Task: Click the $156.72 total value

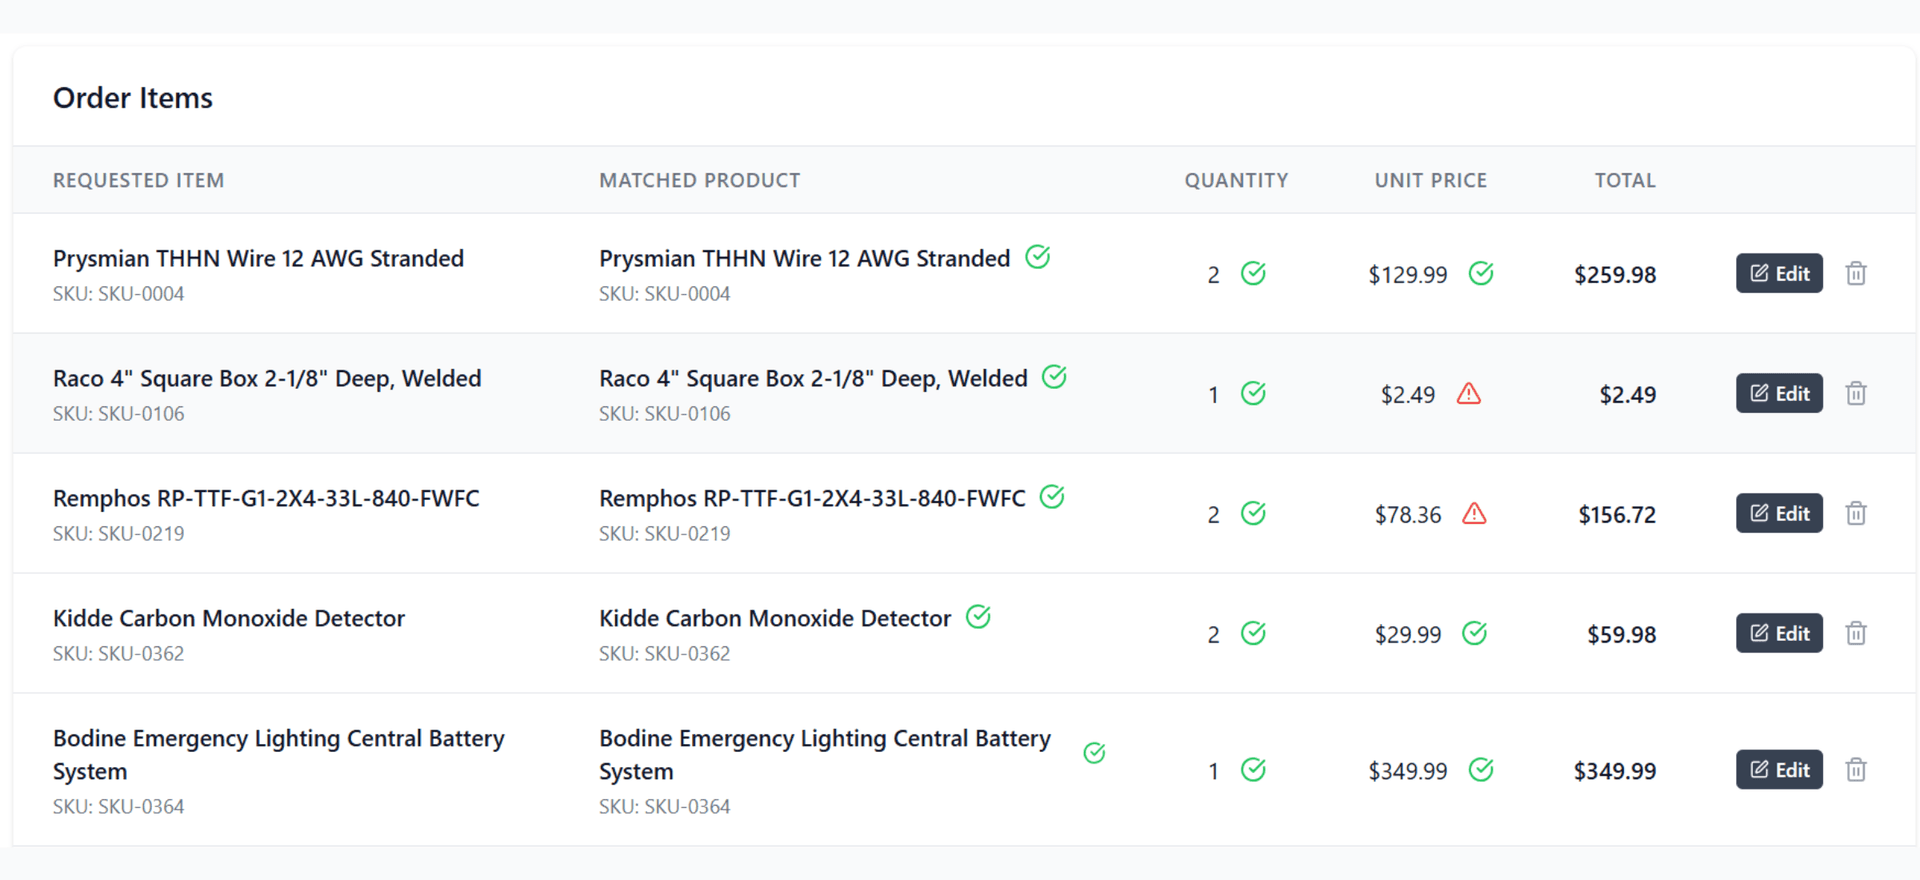Action: point(1617,514)
